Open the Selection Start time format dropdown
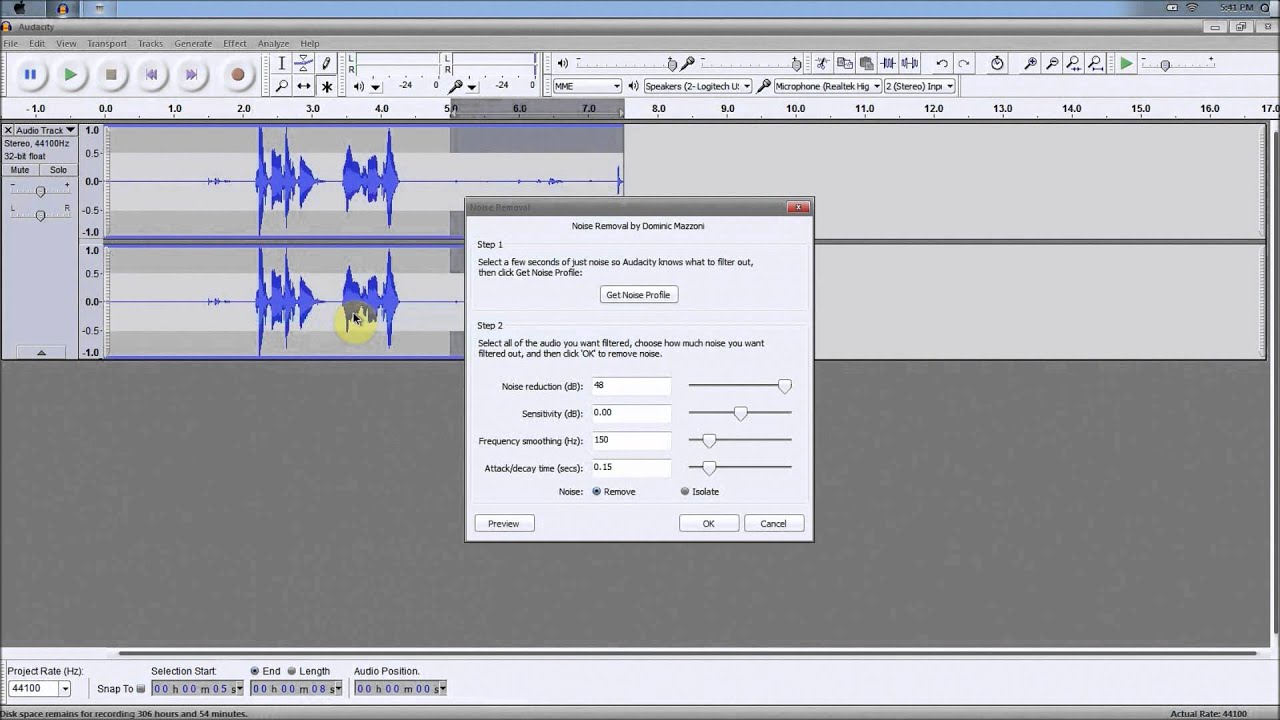1280x720 pixels. click(x=239, y=688)
